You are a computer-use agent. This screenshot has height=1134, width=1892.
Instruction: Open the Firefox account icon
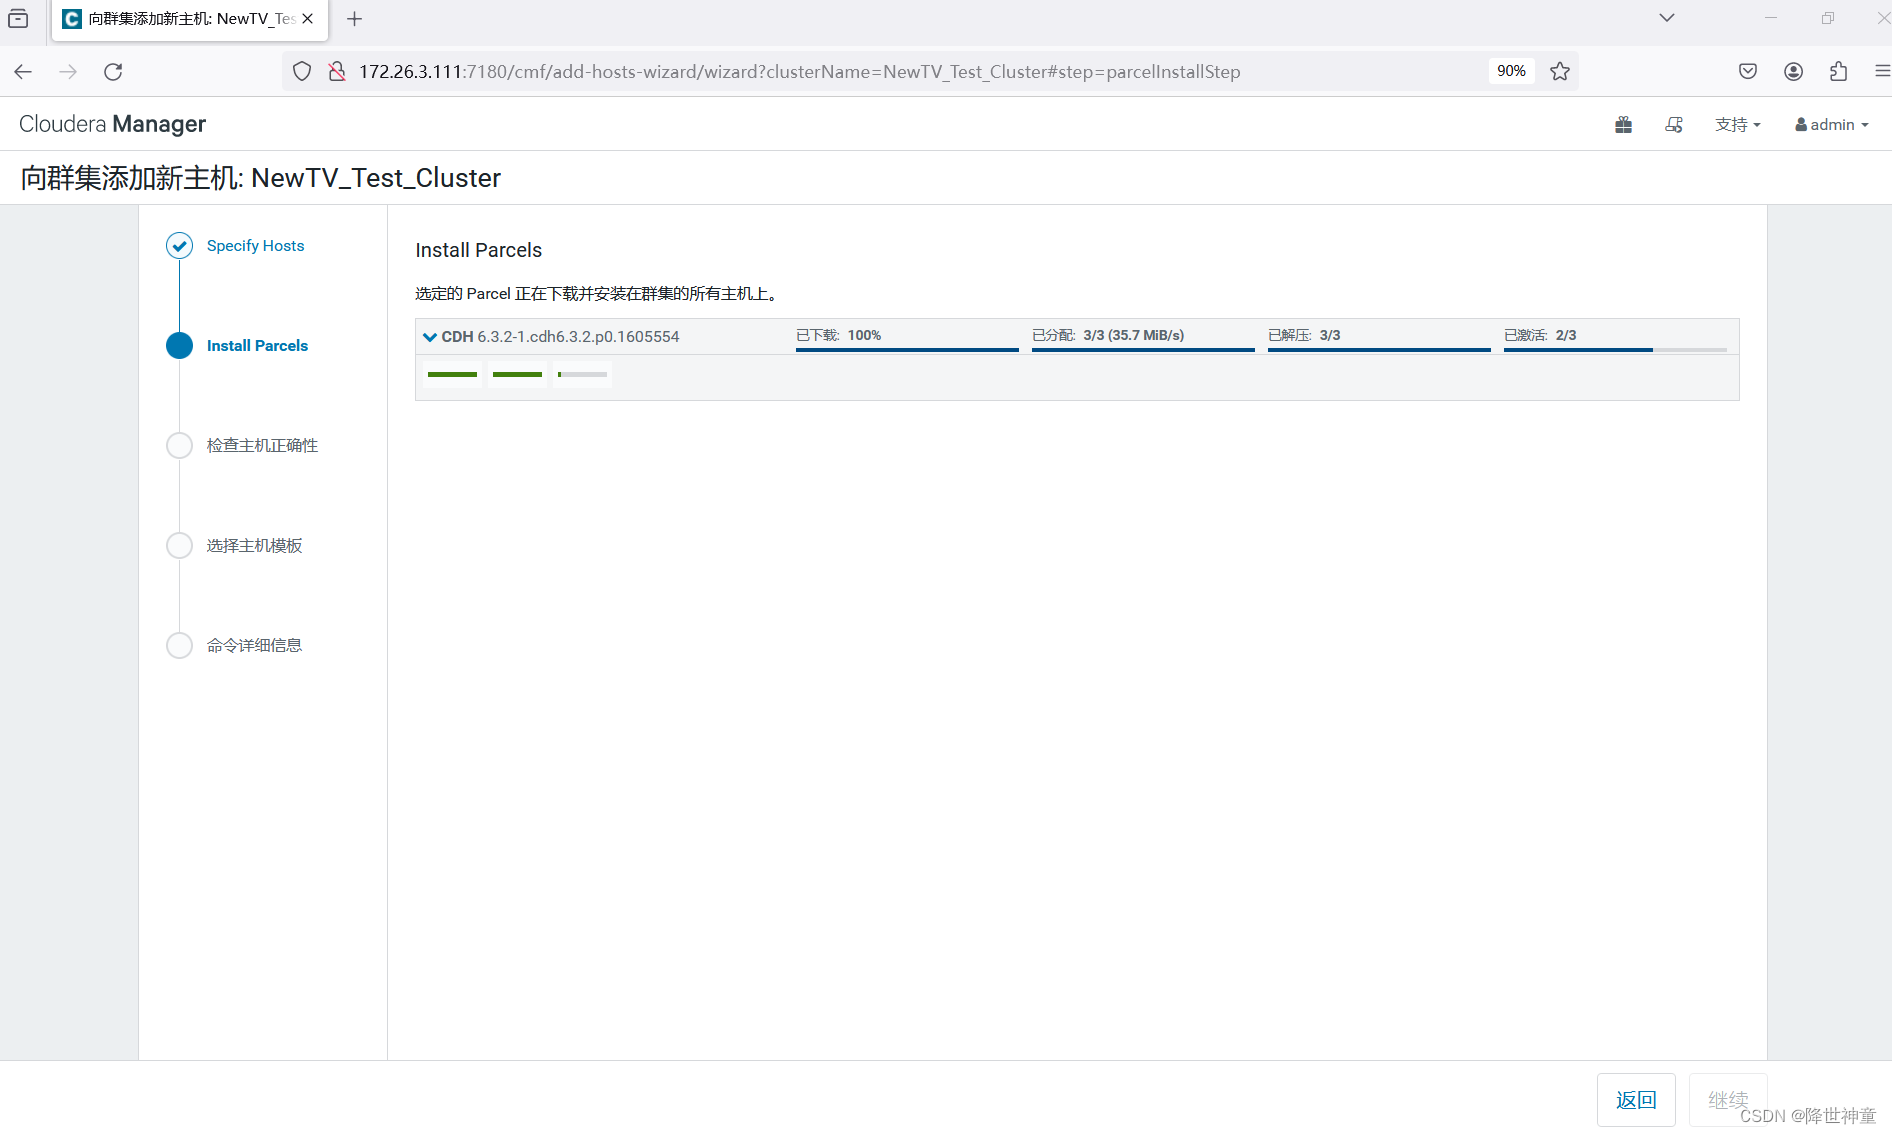coord(1793,71)
